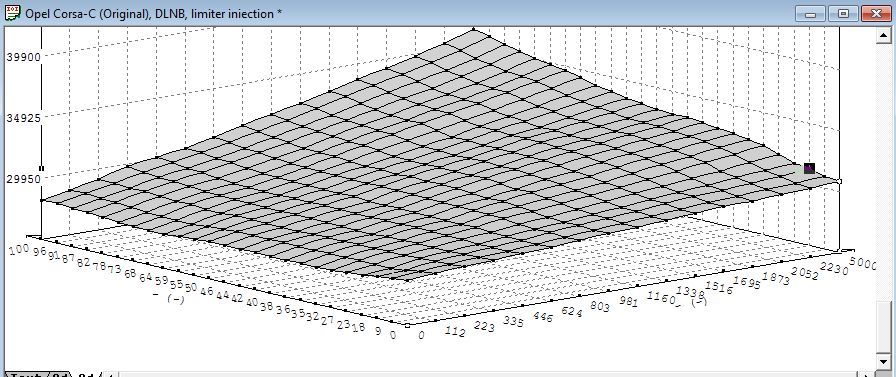Click the 34925 value axis label
896x377 pixels.
click(x=23, y=118)
